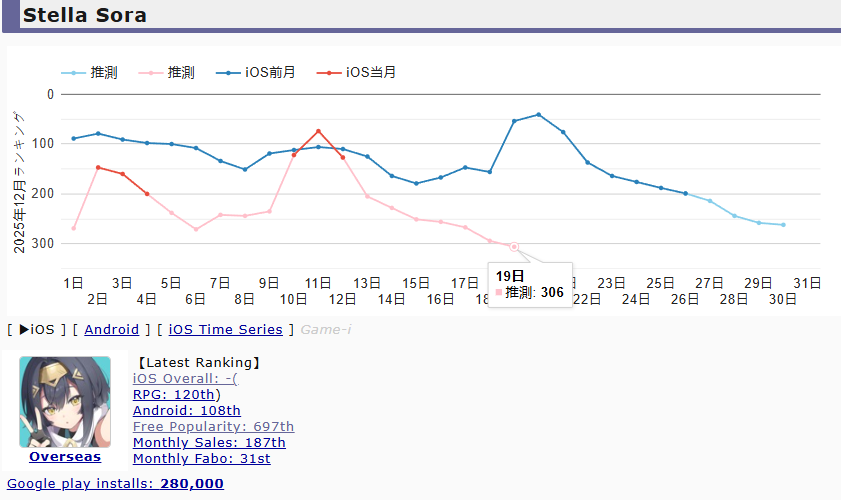
Task: Open the iOS Overall ranking link
Action: pyautogui.click(x=185, y=379)
